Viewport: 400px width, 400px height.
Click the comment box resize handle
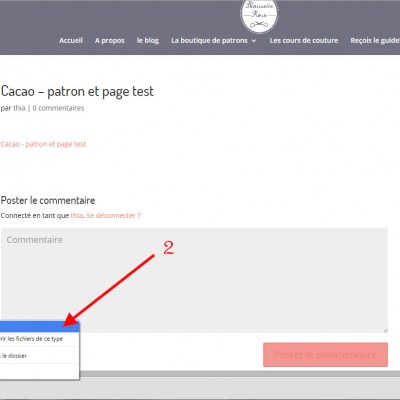pos(385,330)
